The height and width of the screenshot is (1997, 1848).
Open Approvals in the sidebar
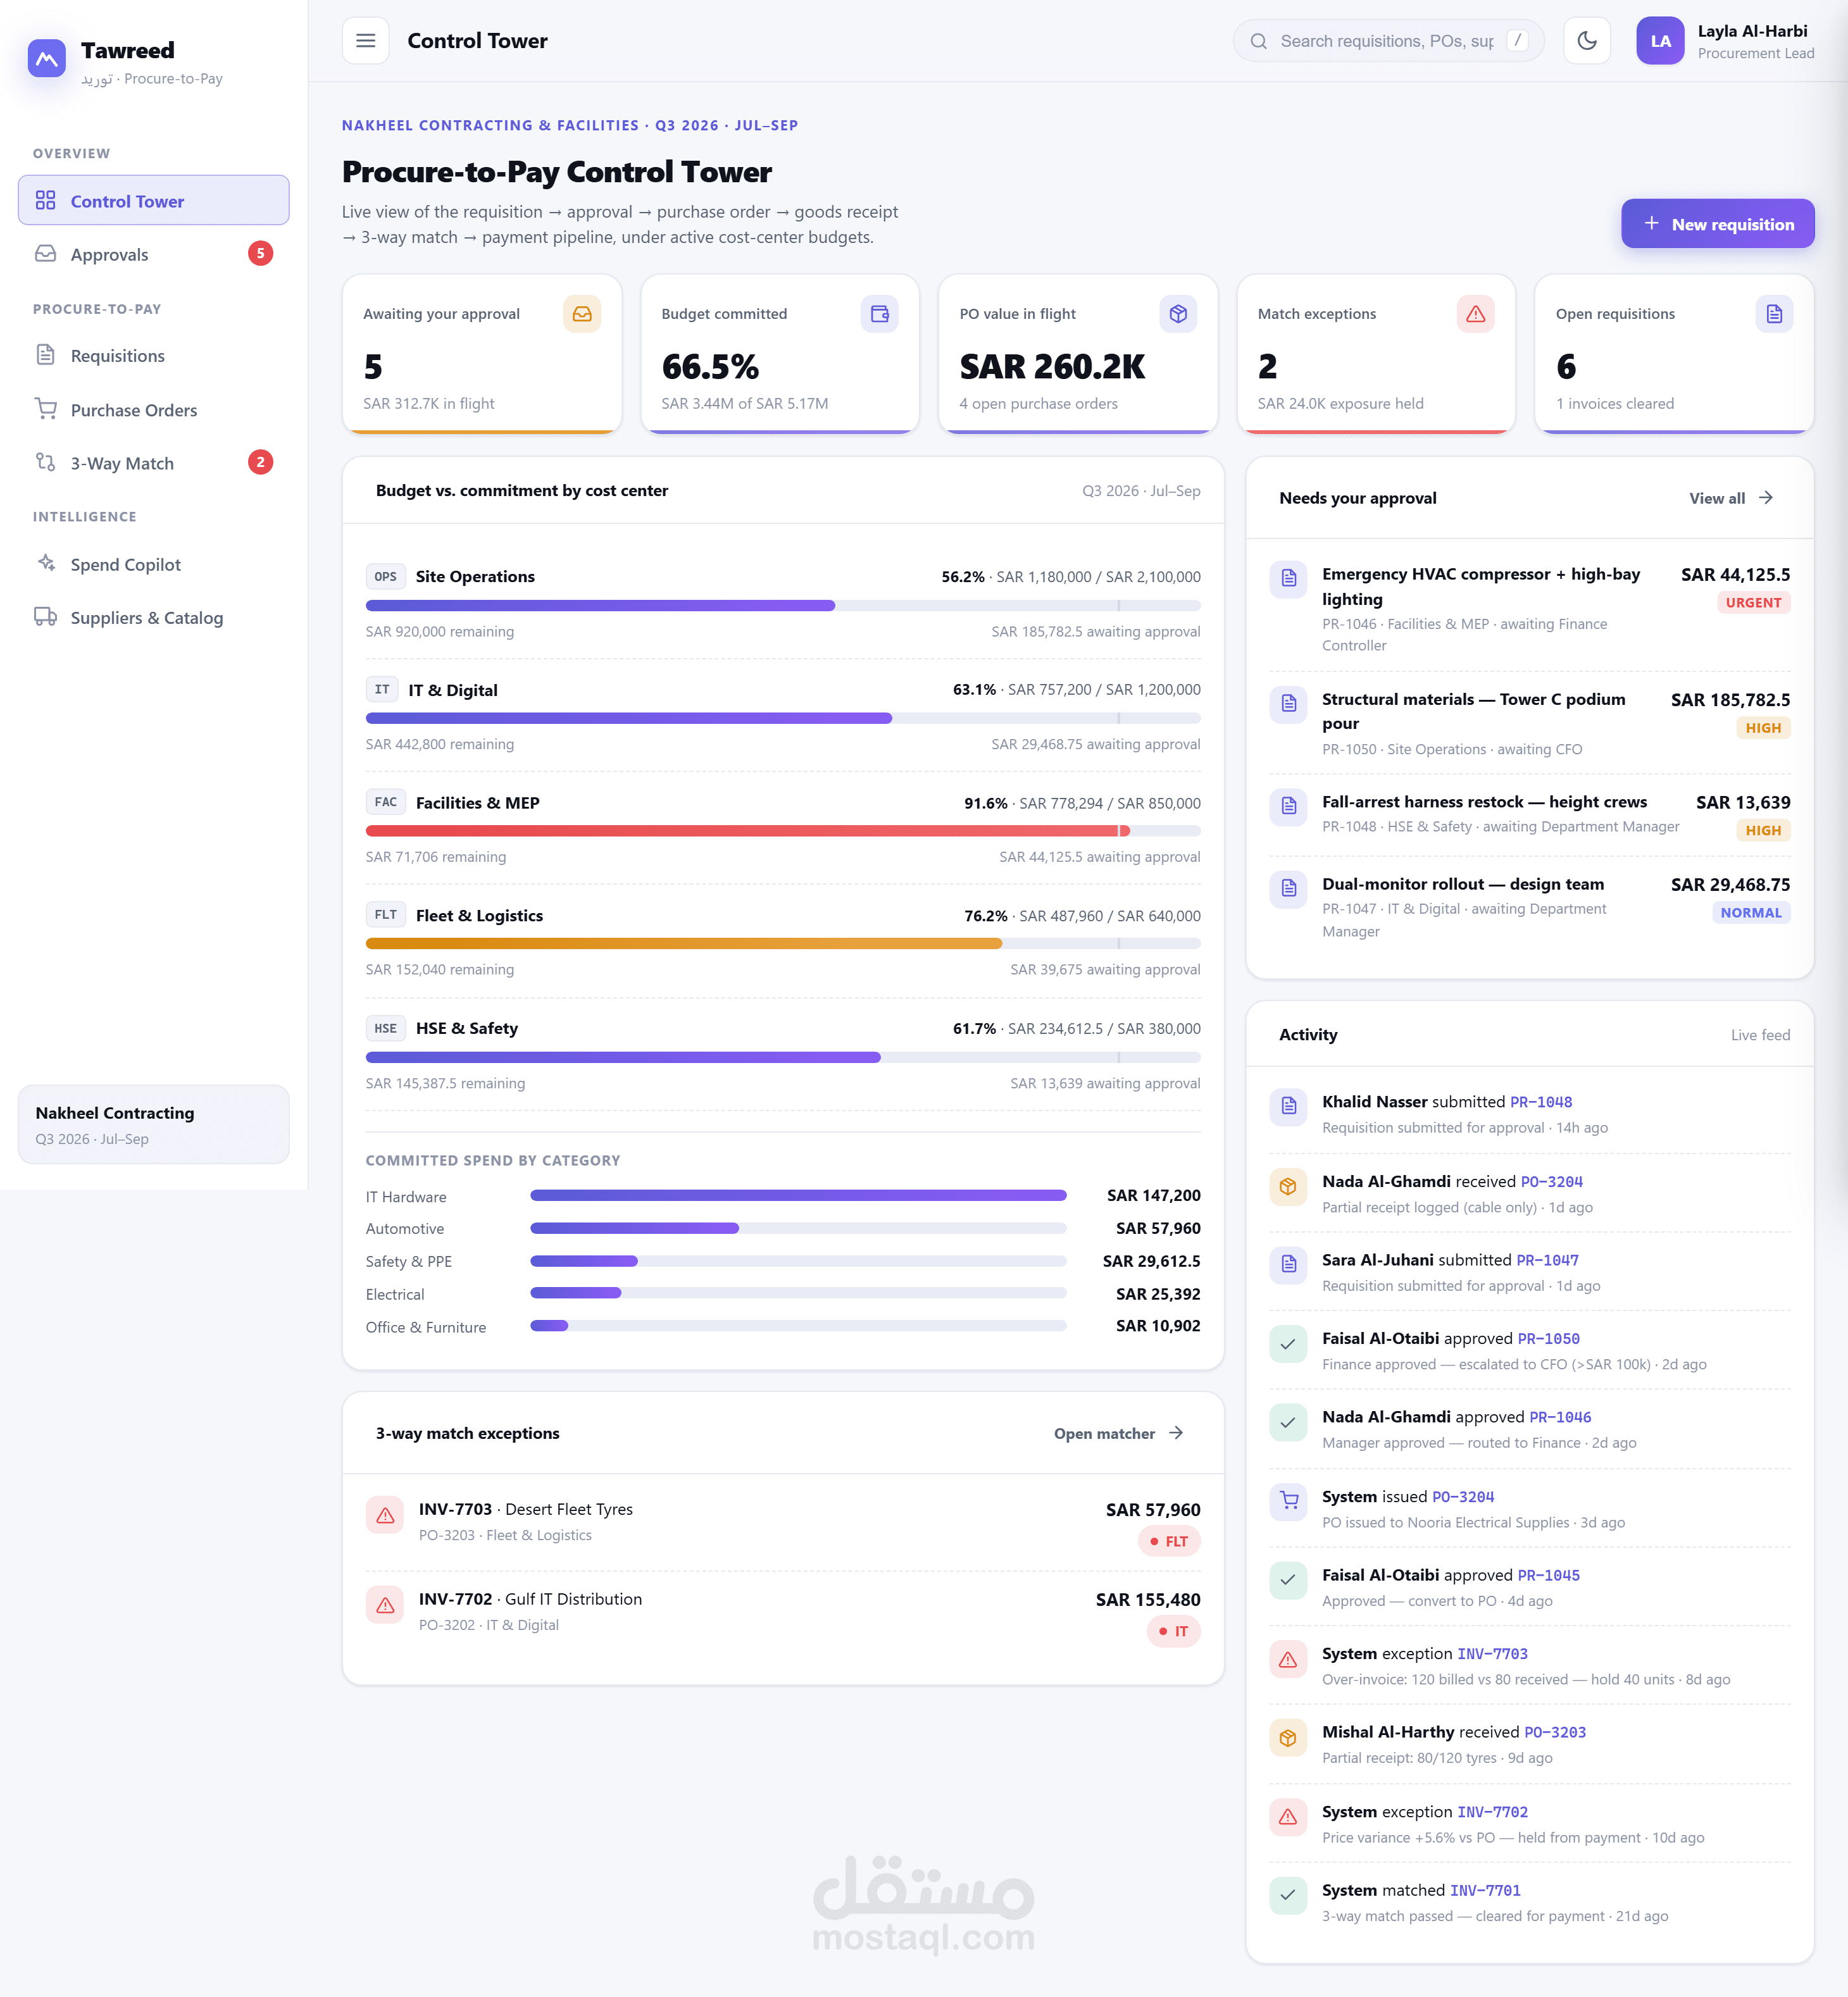[154, 254]
